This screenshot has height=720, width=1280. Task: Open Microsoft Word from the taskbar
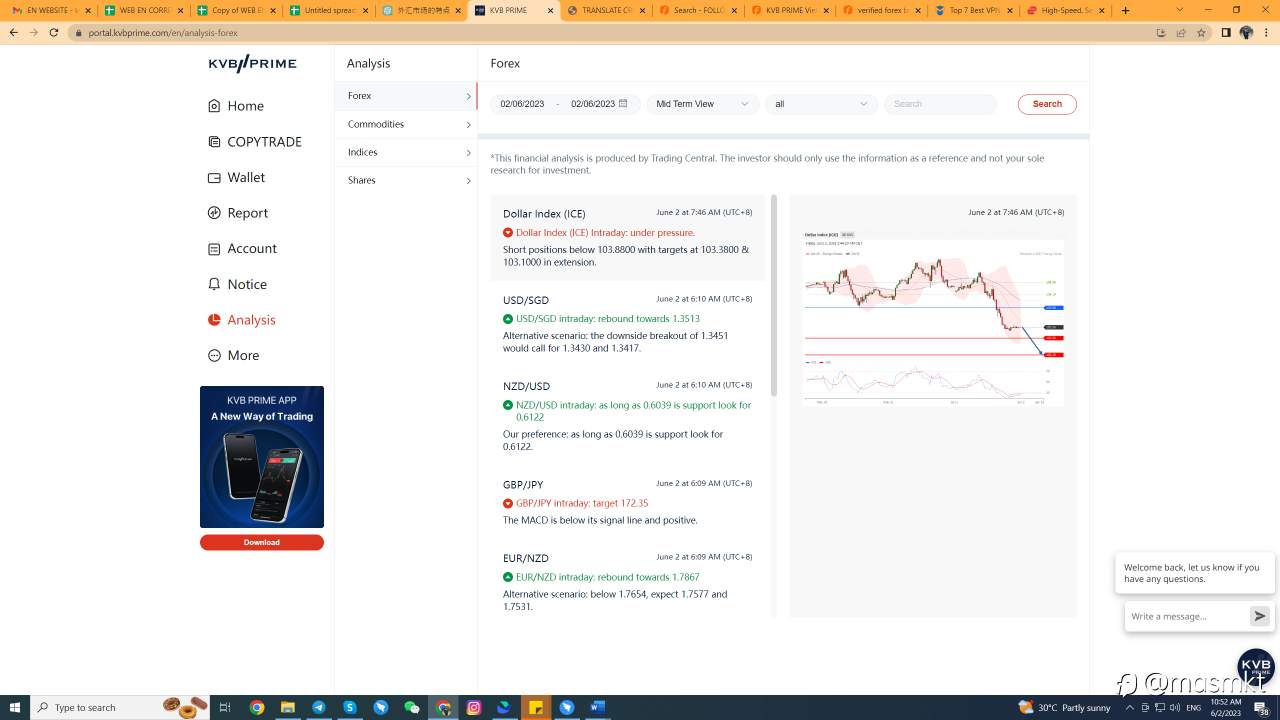pyautogui.click(x=598, y=707)
